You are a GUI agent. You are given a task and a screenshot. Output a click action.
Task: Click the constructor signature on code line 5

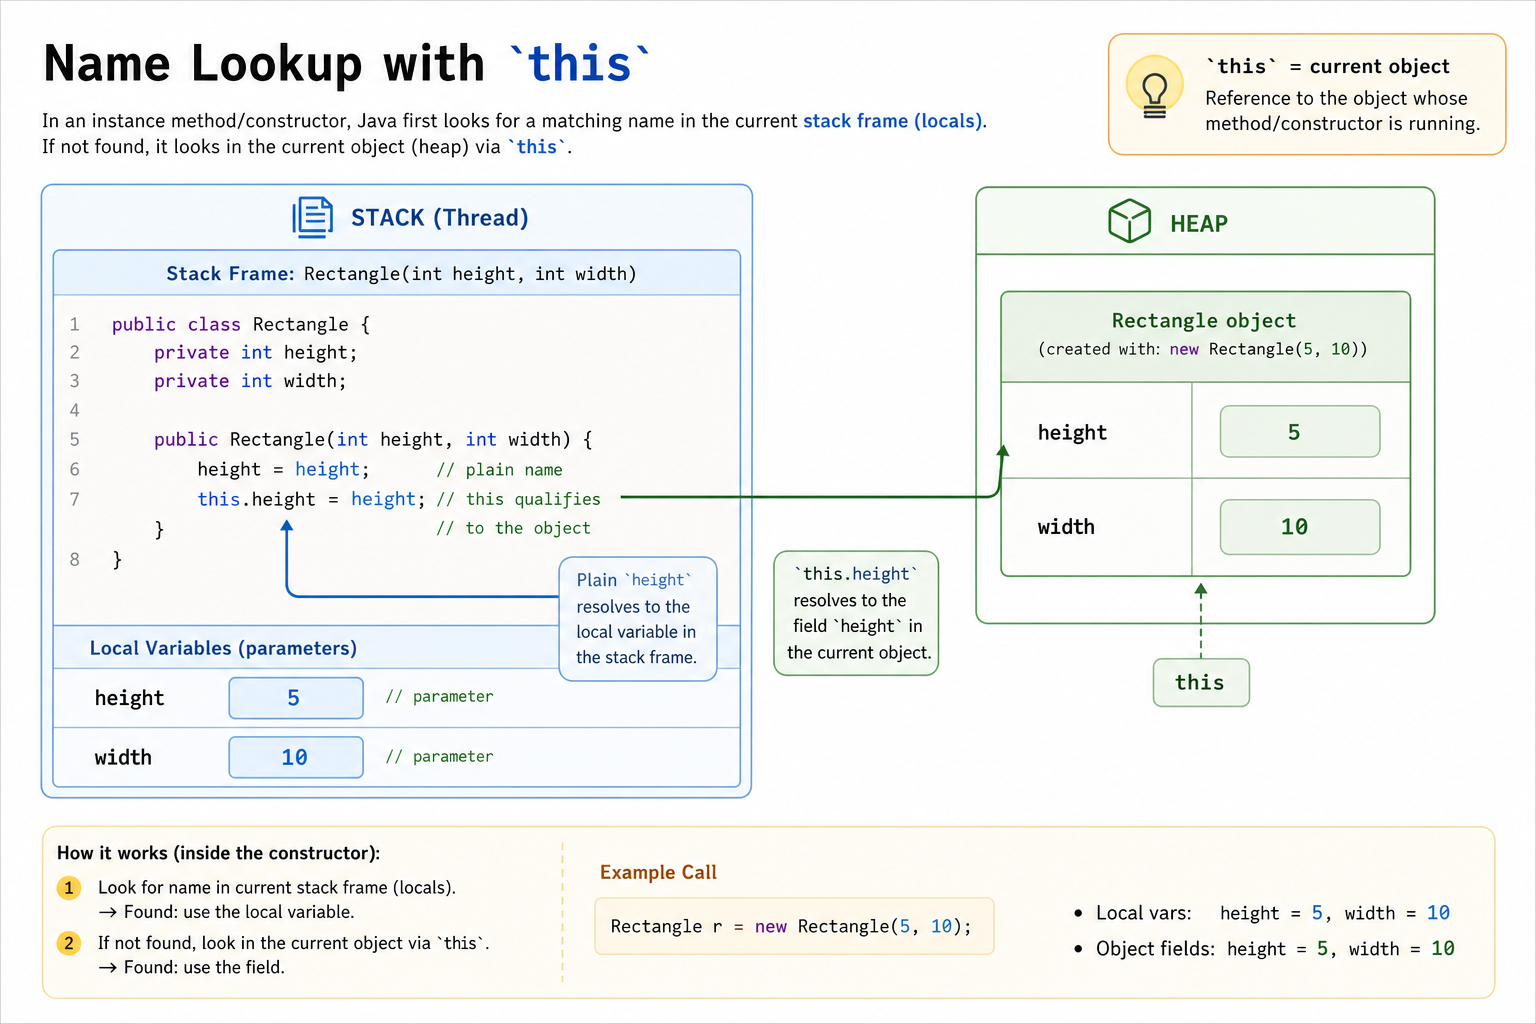(x=373, y=439)
